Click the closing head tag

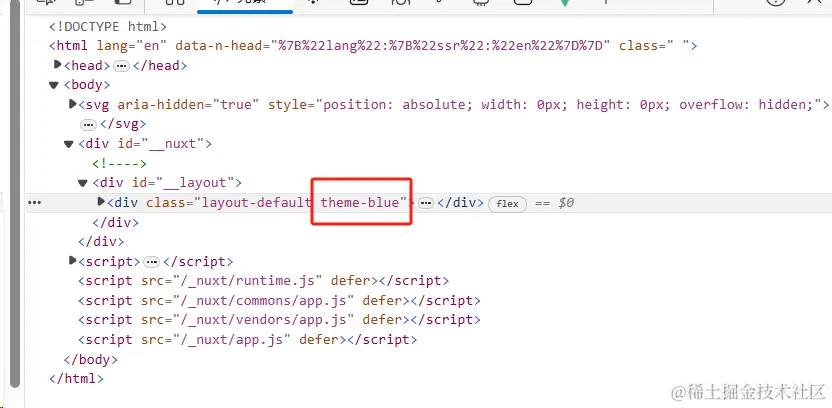[159, 66]
